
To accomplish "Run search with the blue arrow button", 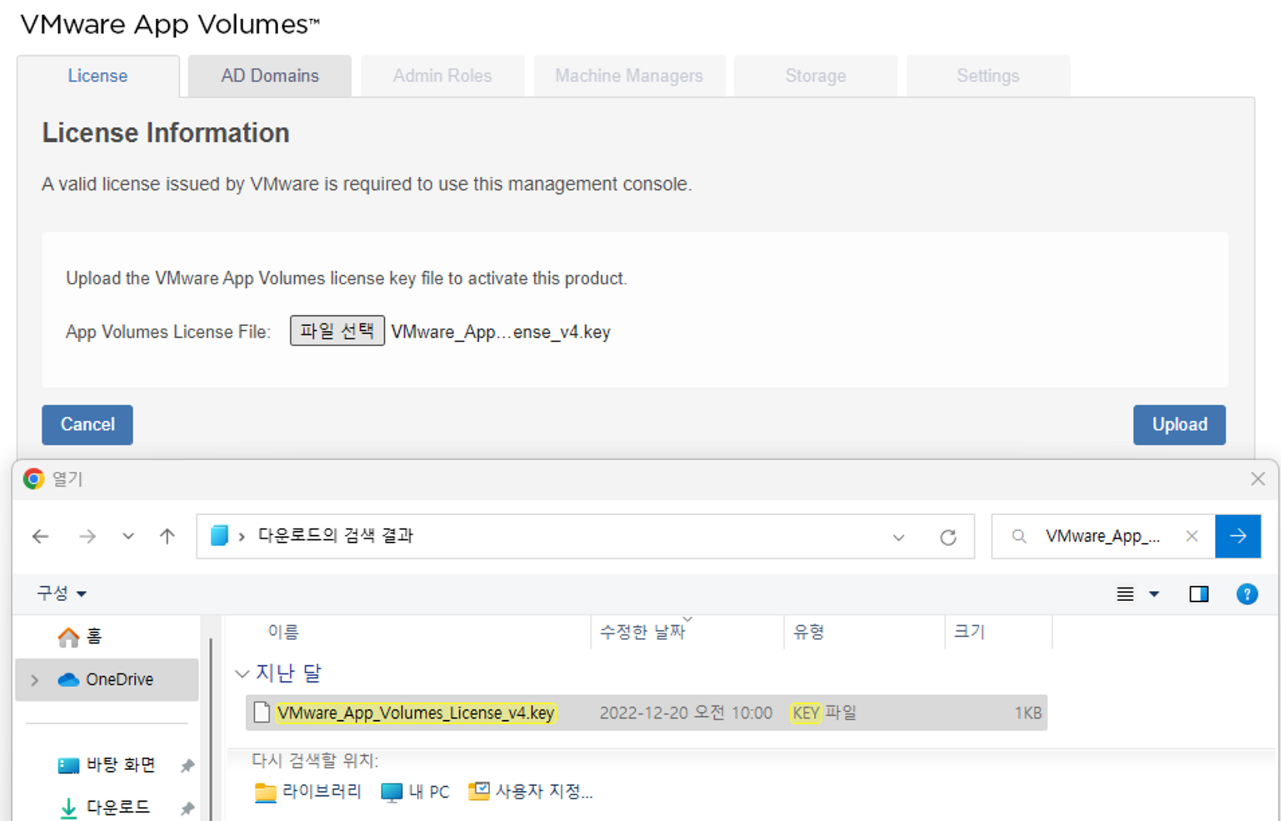I will (1238, 536).
